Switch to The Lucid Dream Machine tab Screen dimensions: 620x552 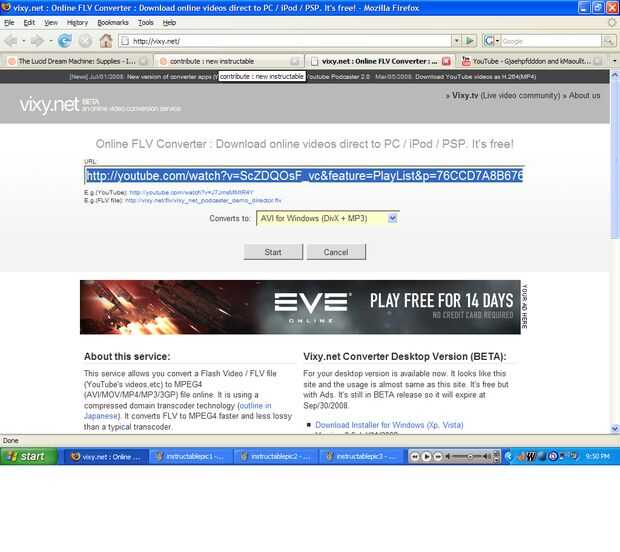click(x=76, y=61)
